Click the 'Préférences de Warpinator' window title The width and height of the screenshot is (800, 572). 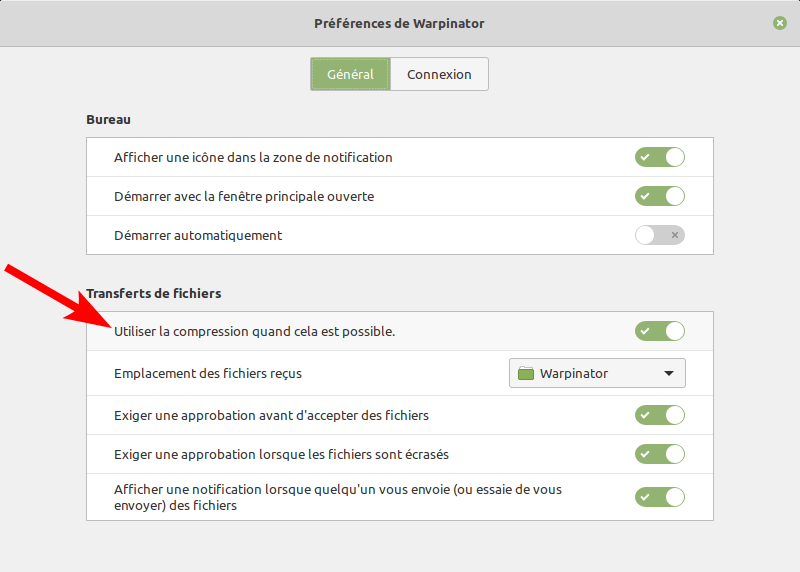pyautogui.click(x=399, y=23)
